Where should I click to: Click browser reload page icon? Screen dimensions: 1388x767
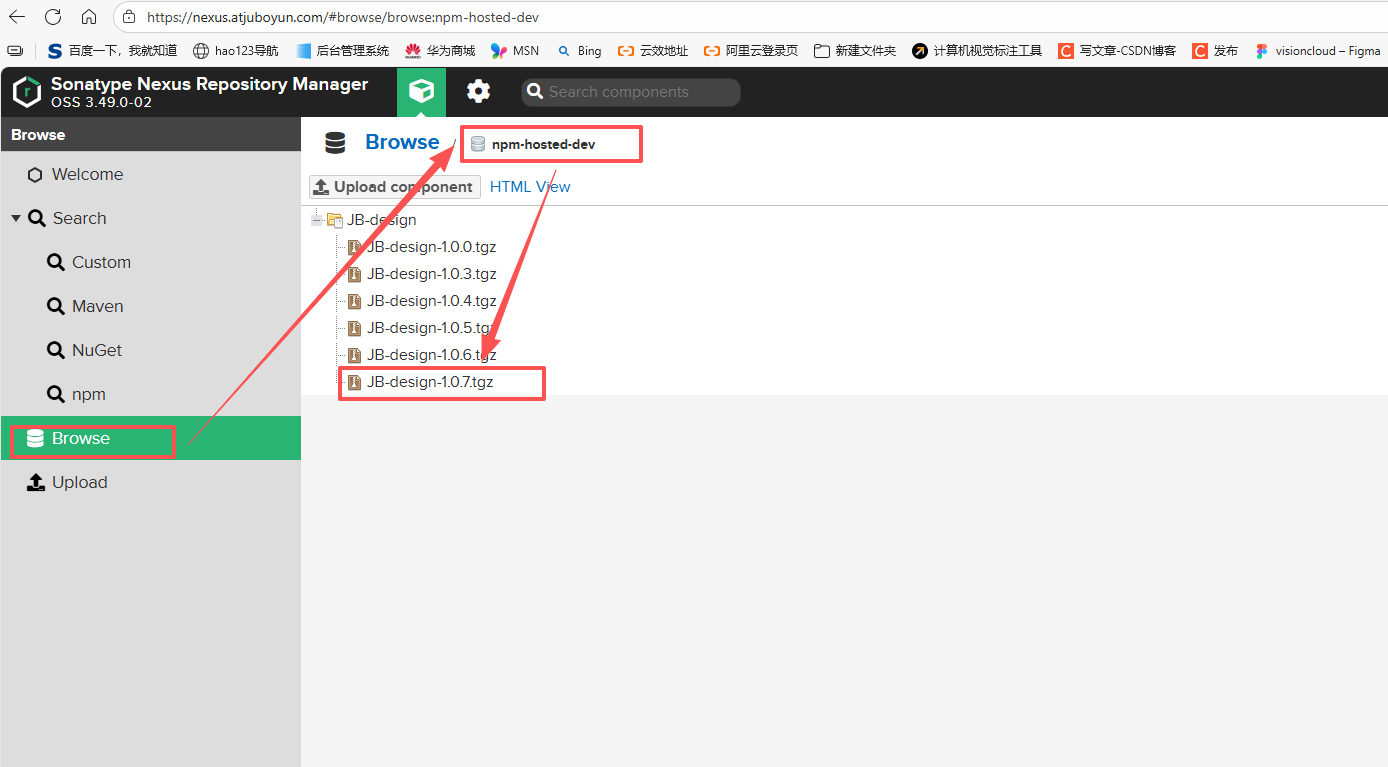[53, 17]
